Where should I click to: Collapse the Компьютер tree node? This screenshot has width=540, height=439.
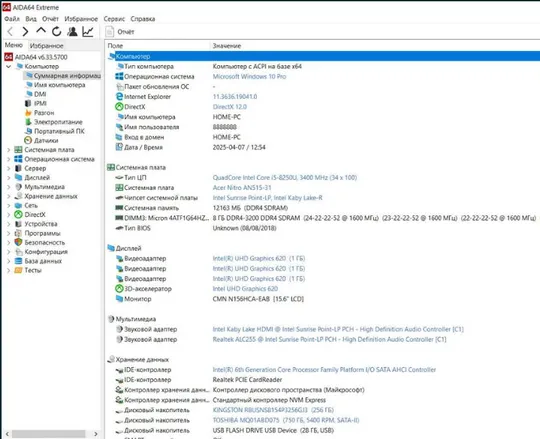coord(9,66)
